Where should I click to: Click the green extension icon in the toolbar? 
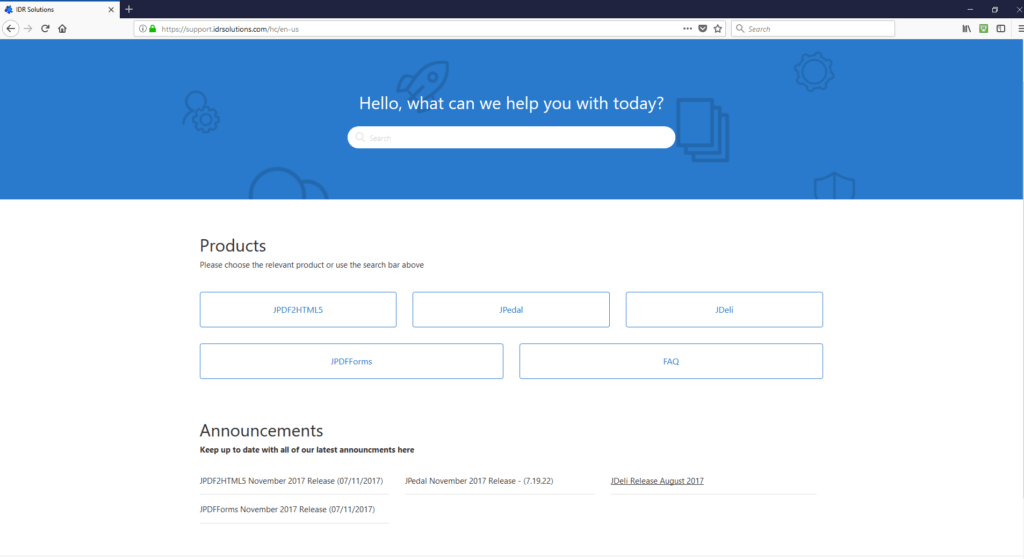[x=984, y=29]
